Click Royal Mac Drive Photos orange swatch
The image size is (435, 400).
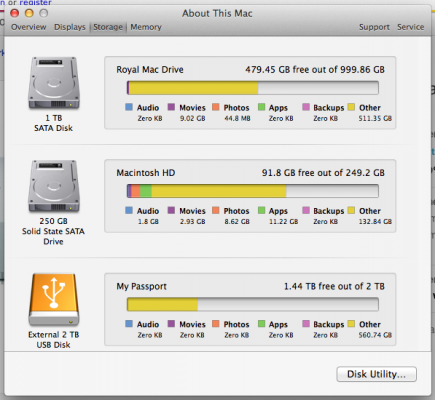coord(216,107)
